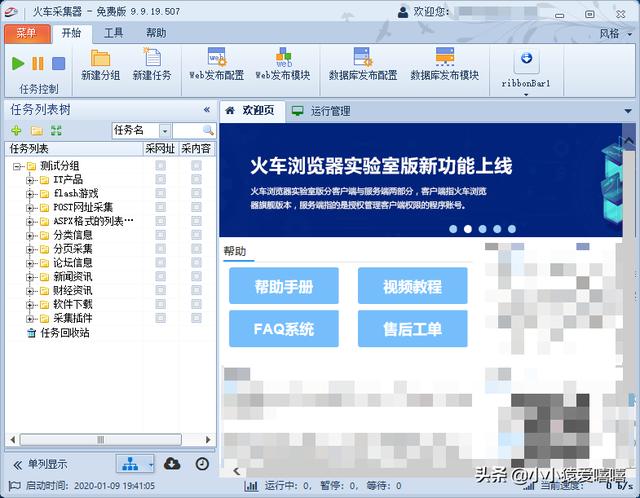Screen dimensions: 640x498
Task: Open the tab list dropdown arrow at right
Action: tap(628, 111)
